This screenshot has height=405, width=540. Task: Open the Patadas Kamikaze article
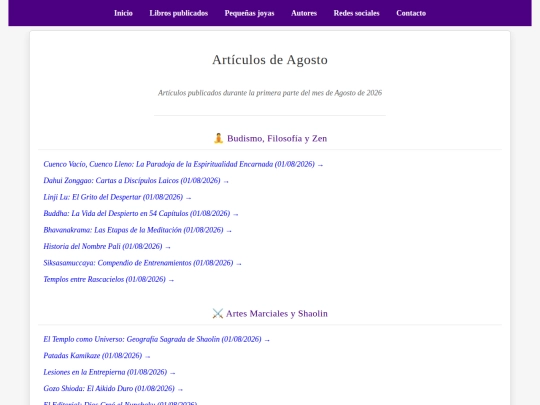pos(97,356)
